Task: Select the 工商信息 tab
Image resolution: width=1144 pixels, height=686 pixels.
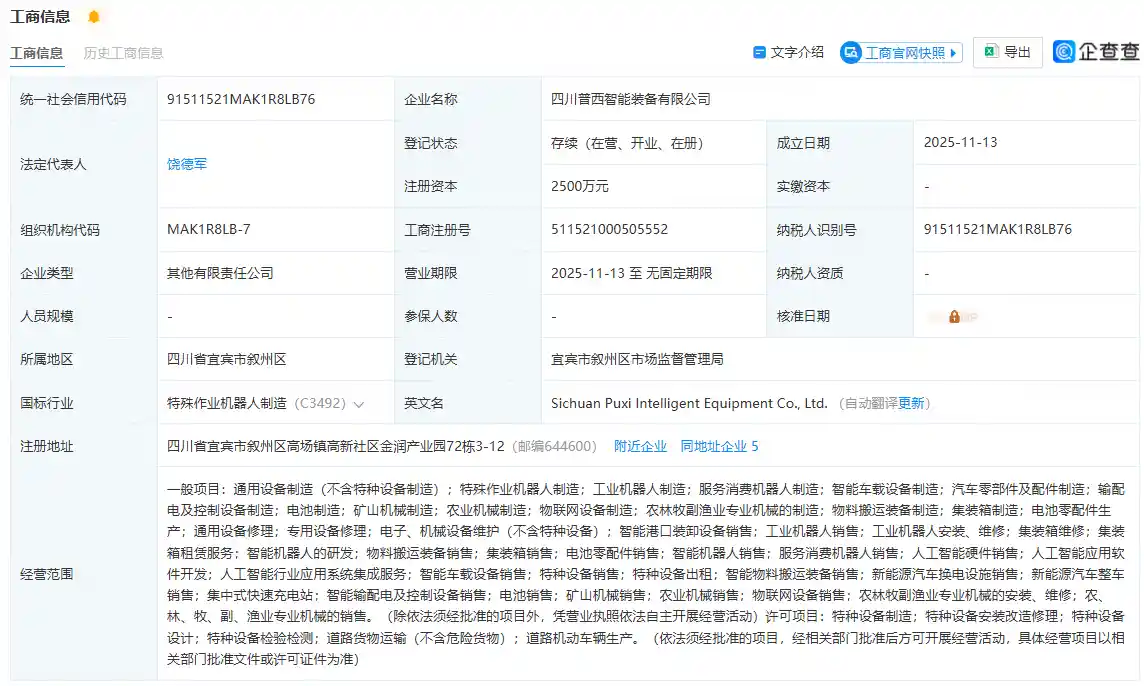Action: pyautogui.click(x=37, y=52)
